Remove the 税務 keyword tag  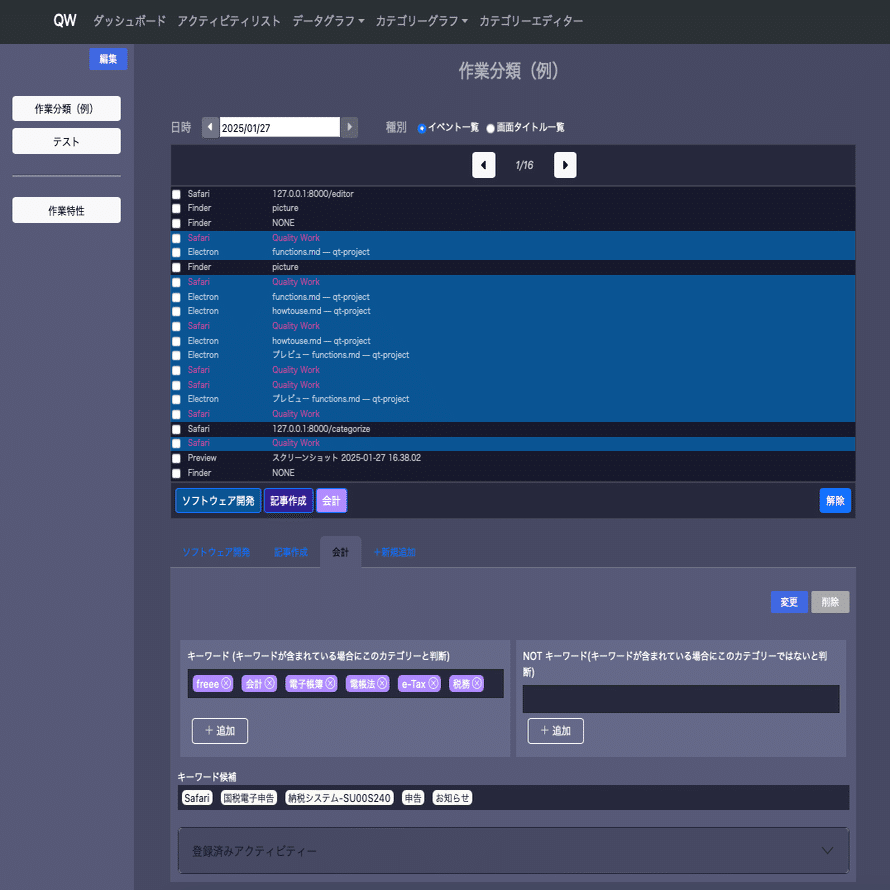pyautogui.click(x=477, y=683)
